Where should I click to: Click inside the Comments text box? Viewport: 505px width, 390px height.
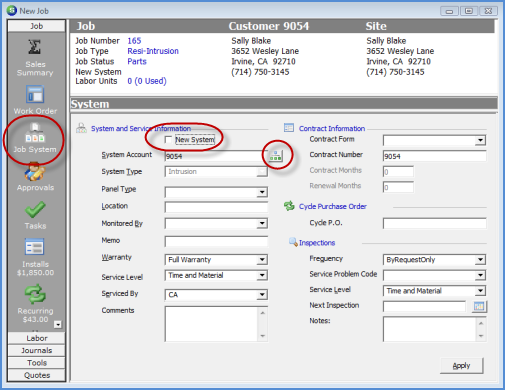(x=211, y=324)
